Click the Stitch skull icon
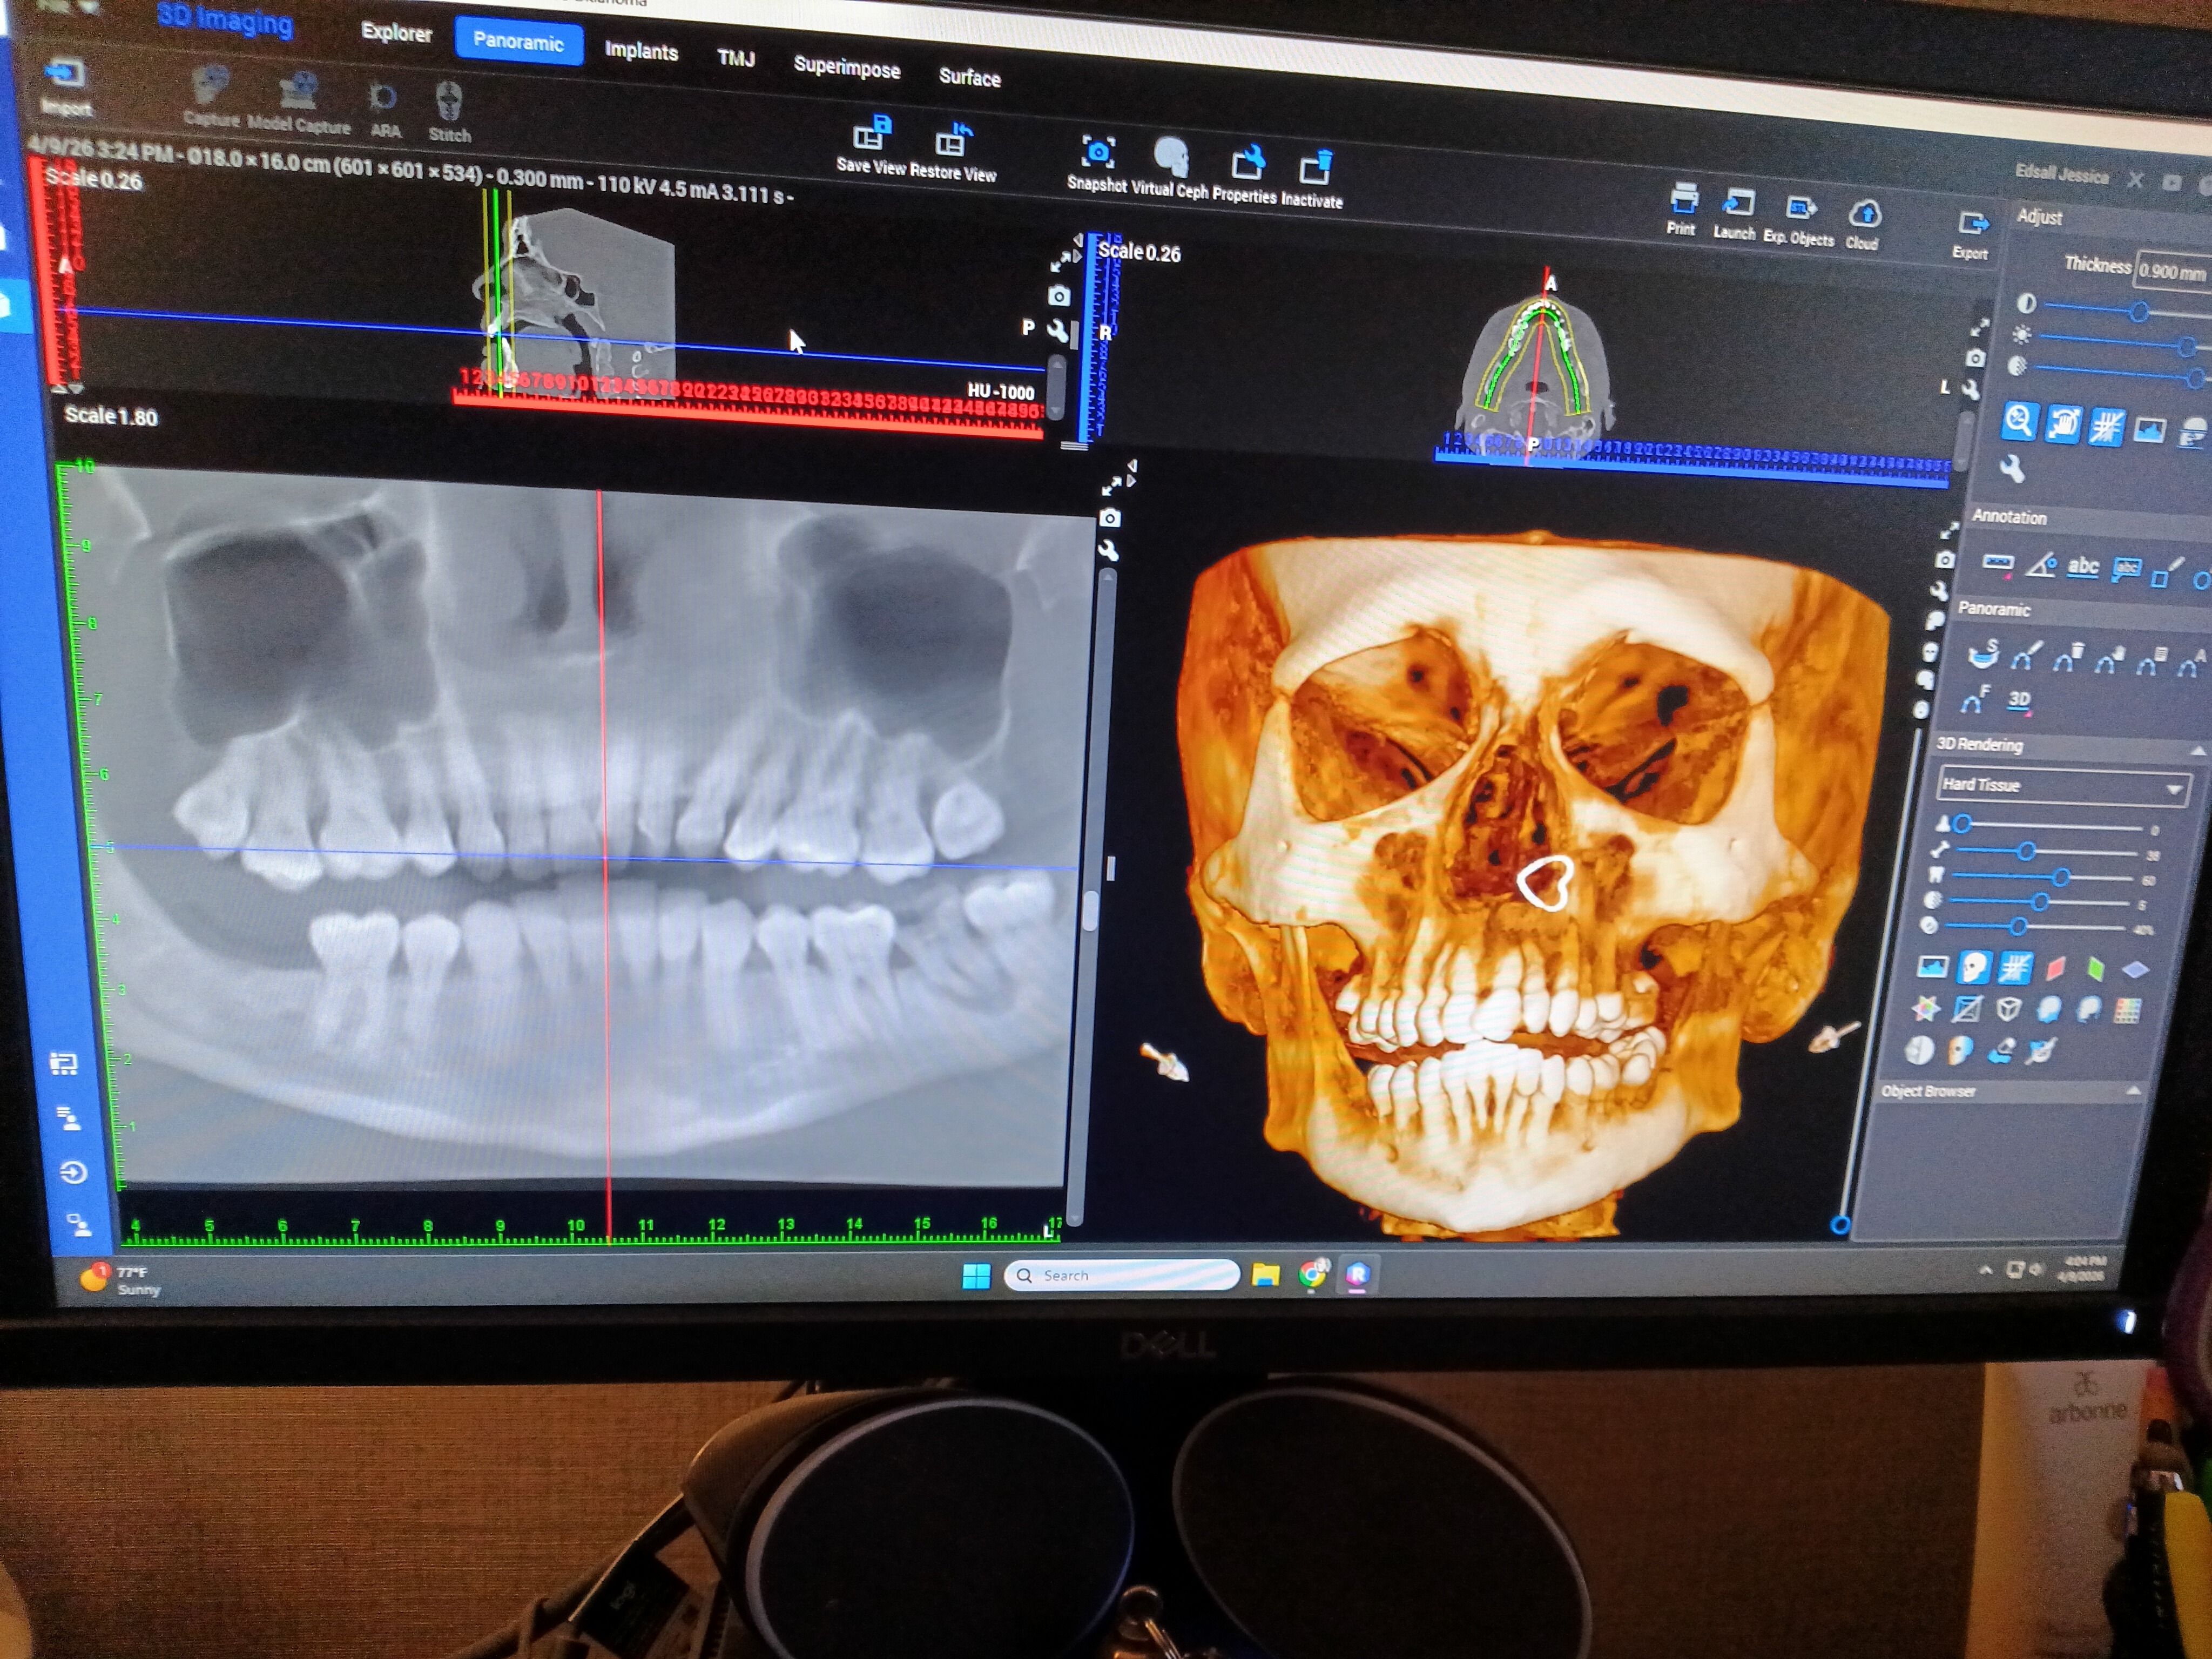The height and width of the screenshot is (1659, 2212). click(x=449, y=102)
